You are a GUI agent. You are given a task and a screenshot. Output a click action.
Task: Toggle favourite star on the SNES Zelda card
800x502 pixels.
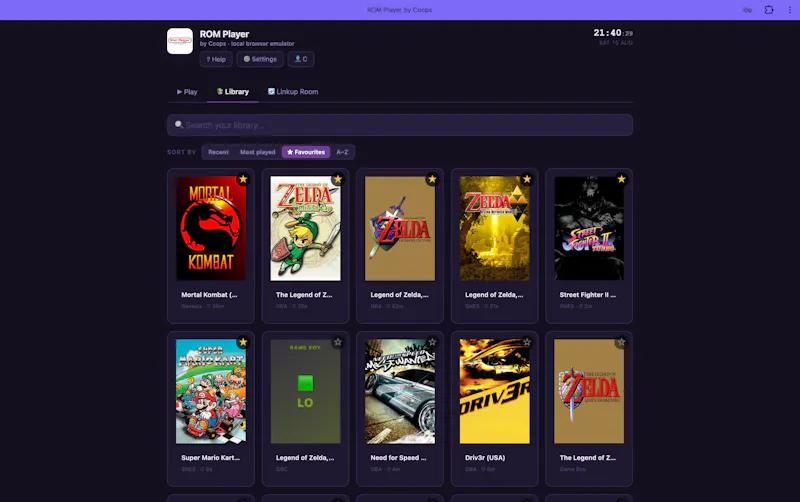click(x=527, y=179)
